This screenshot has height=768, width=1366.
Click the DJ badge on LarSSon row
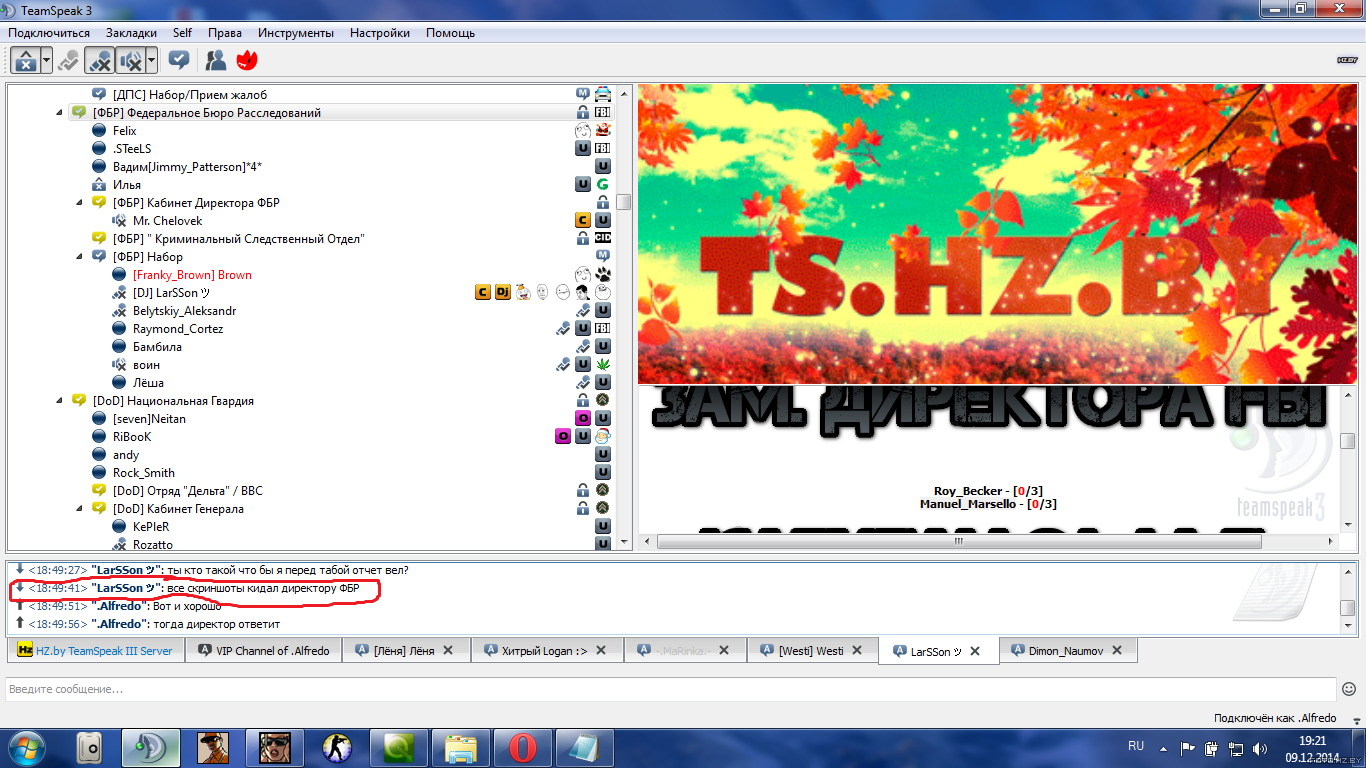(503, 293)
